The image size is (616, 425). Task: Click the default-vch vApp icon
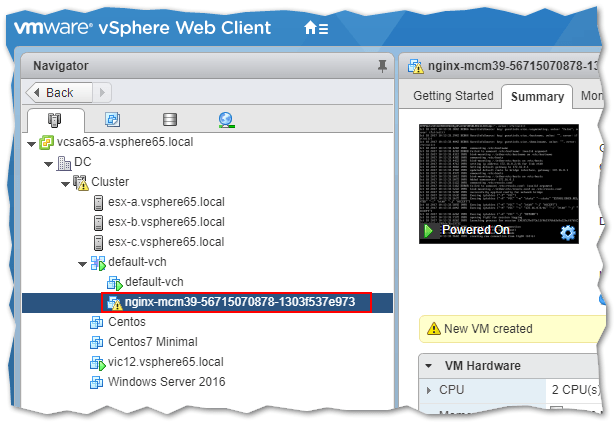[x=98, y=263]
